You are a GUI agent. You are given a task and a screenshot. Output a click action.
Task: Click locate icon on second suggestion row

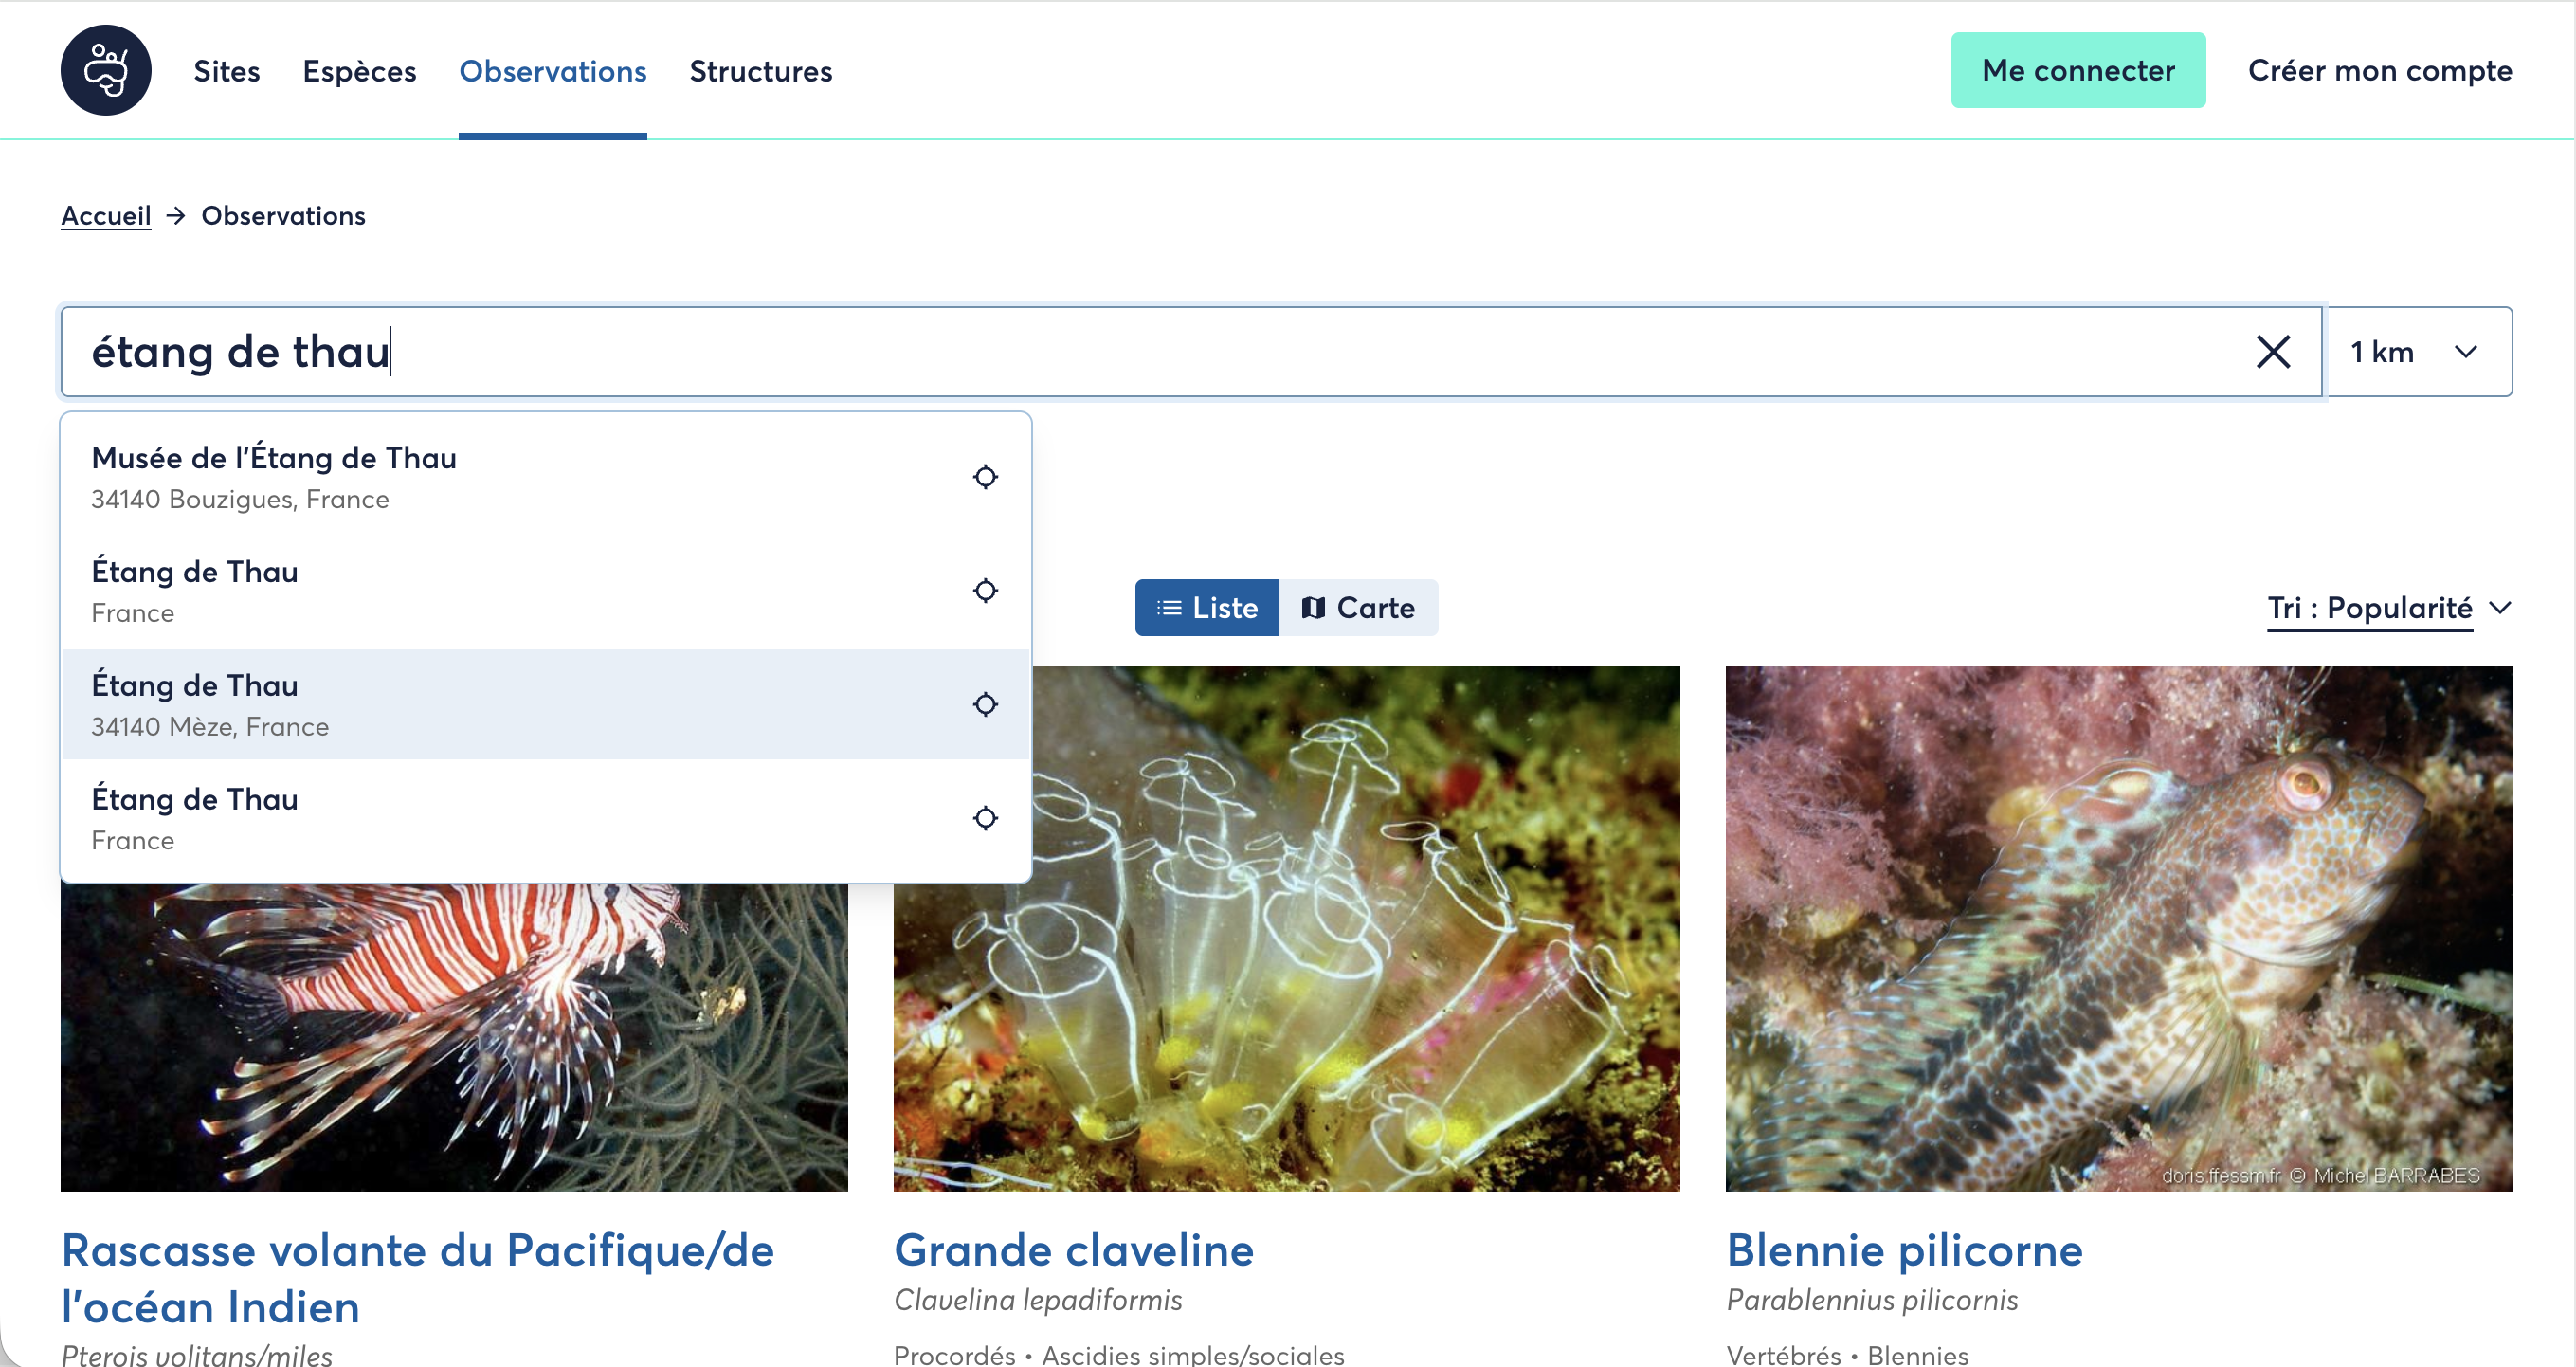(x=985, y=591)
